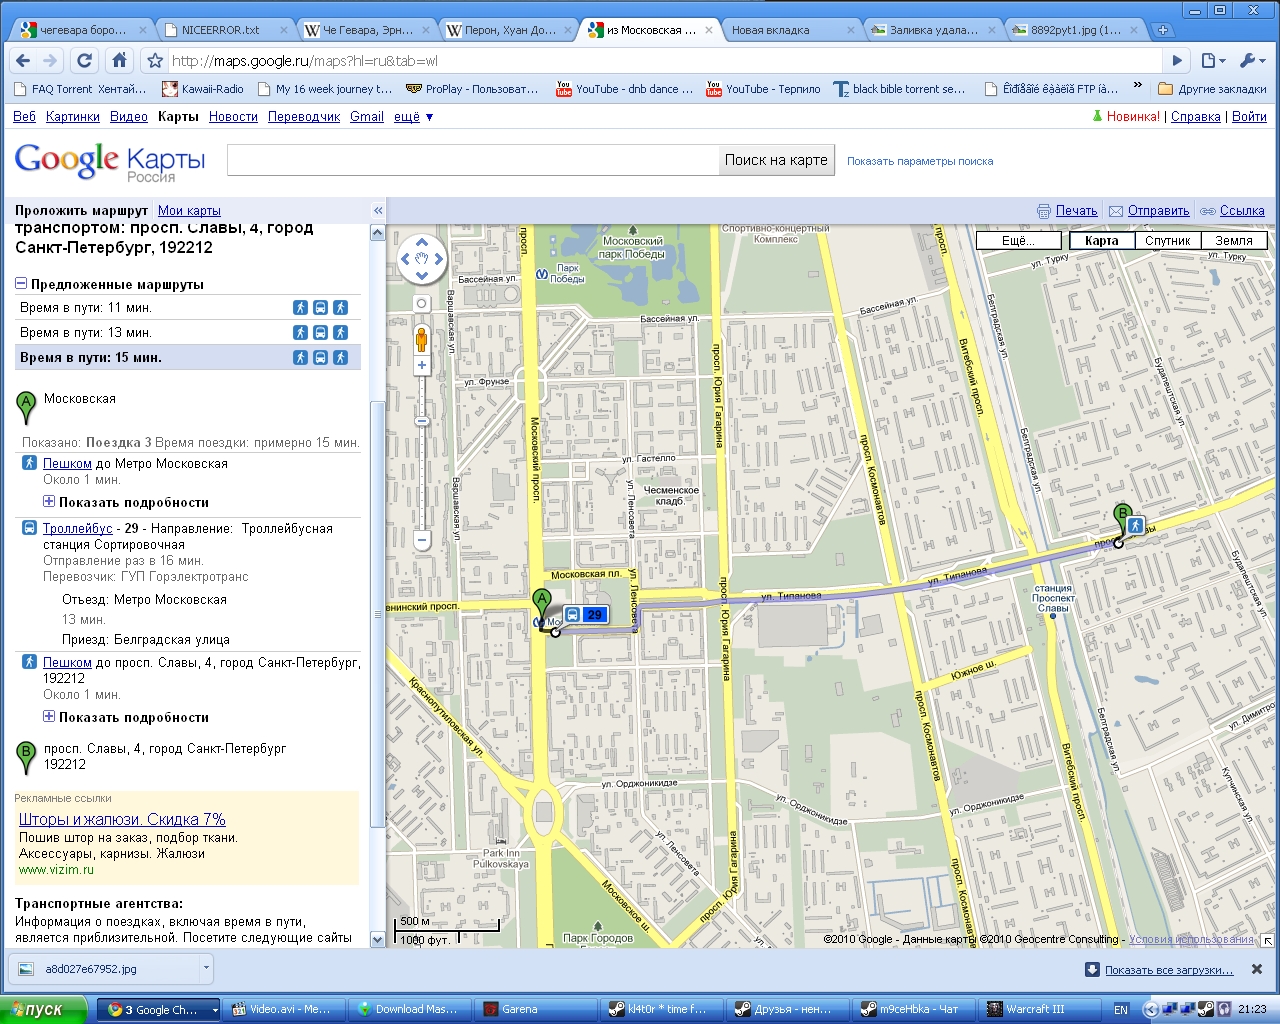This screenshot has height=1024, width=1280.
Task: Open Показать все загрузки... link
Action: (1169, 970)
